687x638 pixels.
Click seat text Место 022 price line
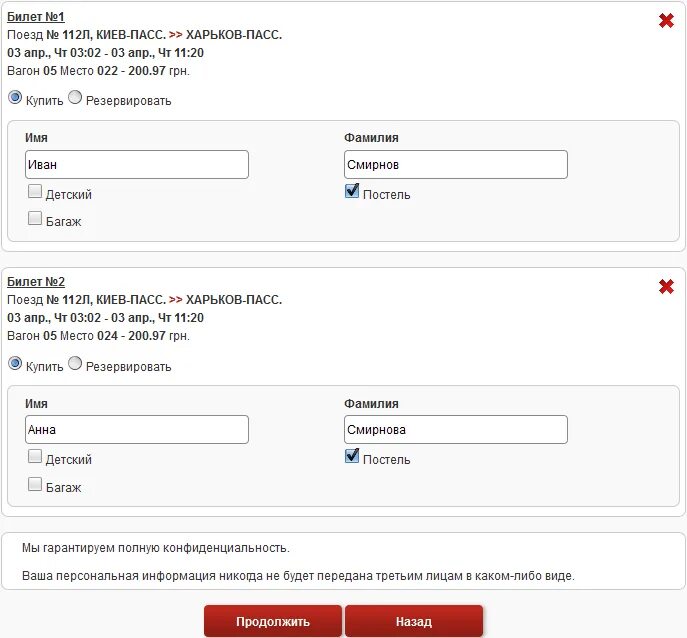click(99, 71)
